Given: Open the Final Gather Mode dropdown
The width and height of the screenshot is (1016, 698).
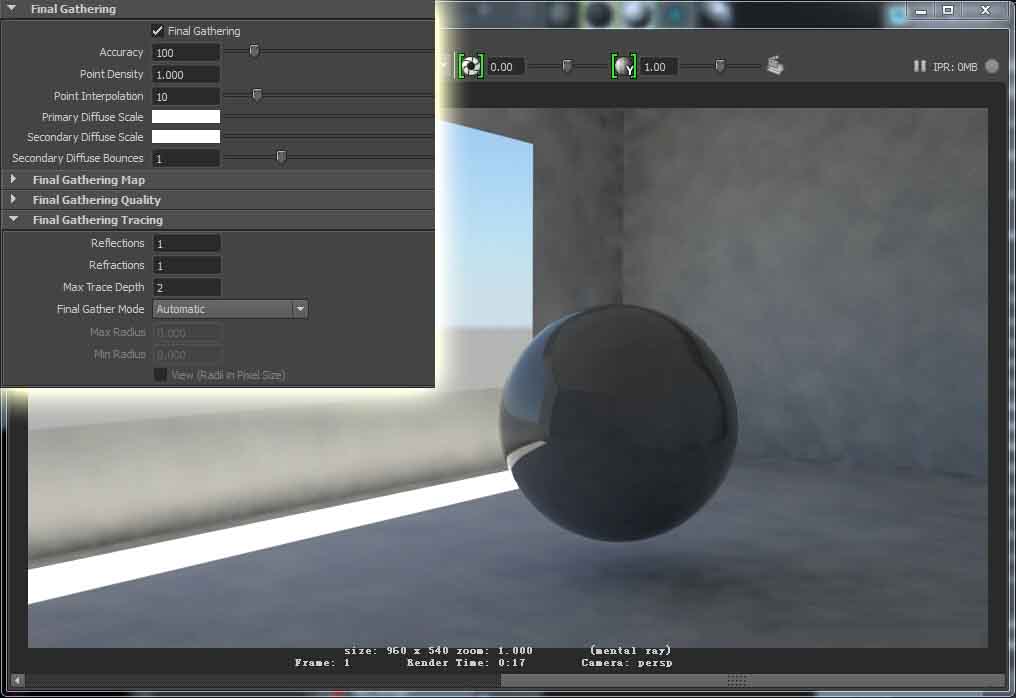Looking at the screenshot, I should [x=230, y=309].
